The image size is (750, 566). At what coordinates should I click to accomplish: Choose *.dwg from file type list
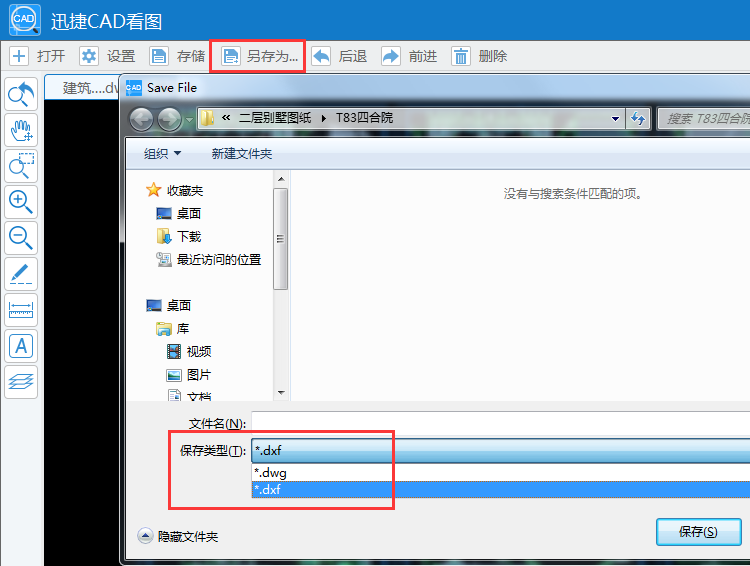[500, 473]
